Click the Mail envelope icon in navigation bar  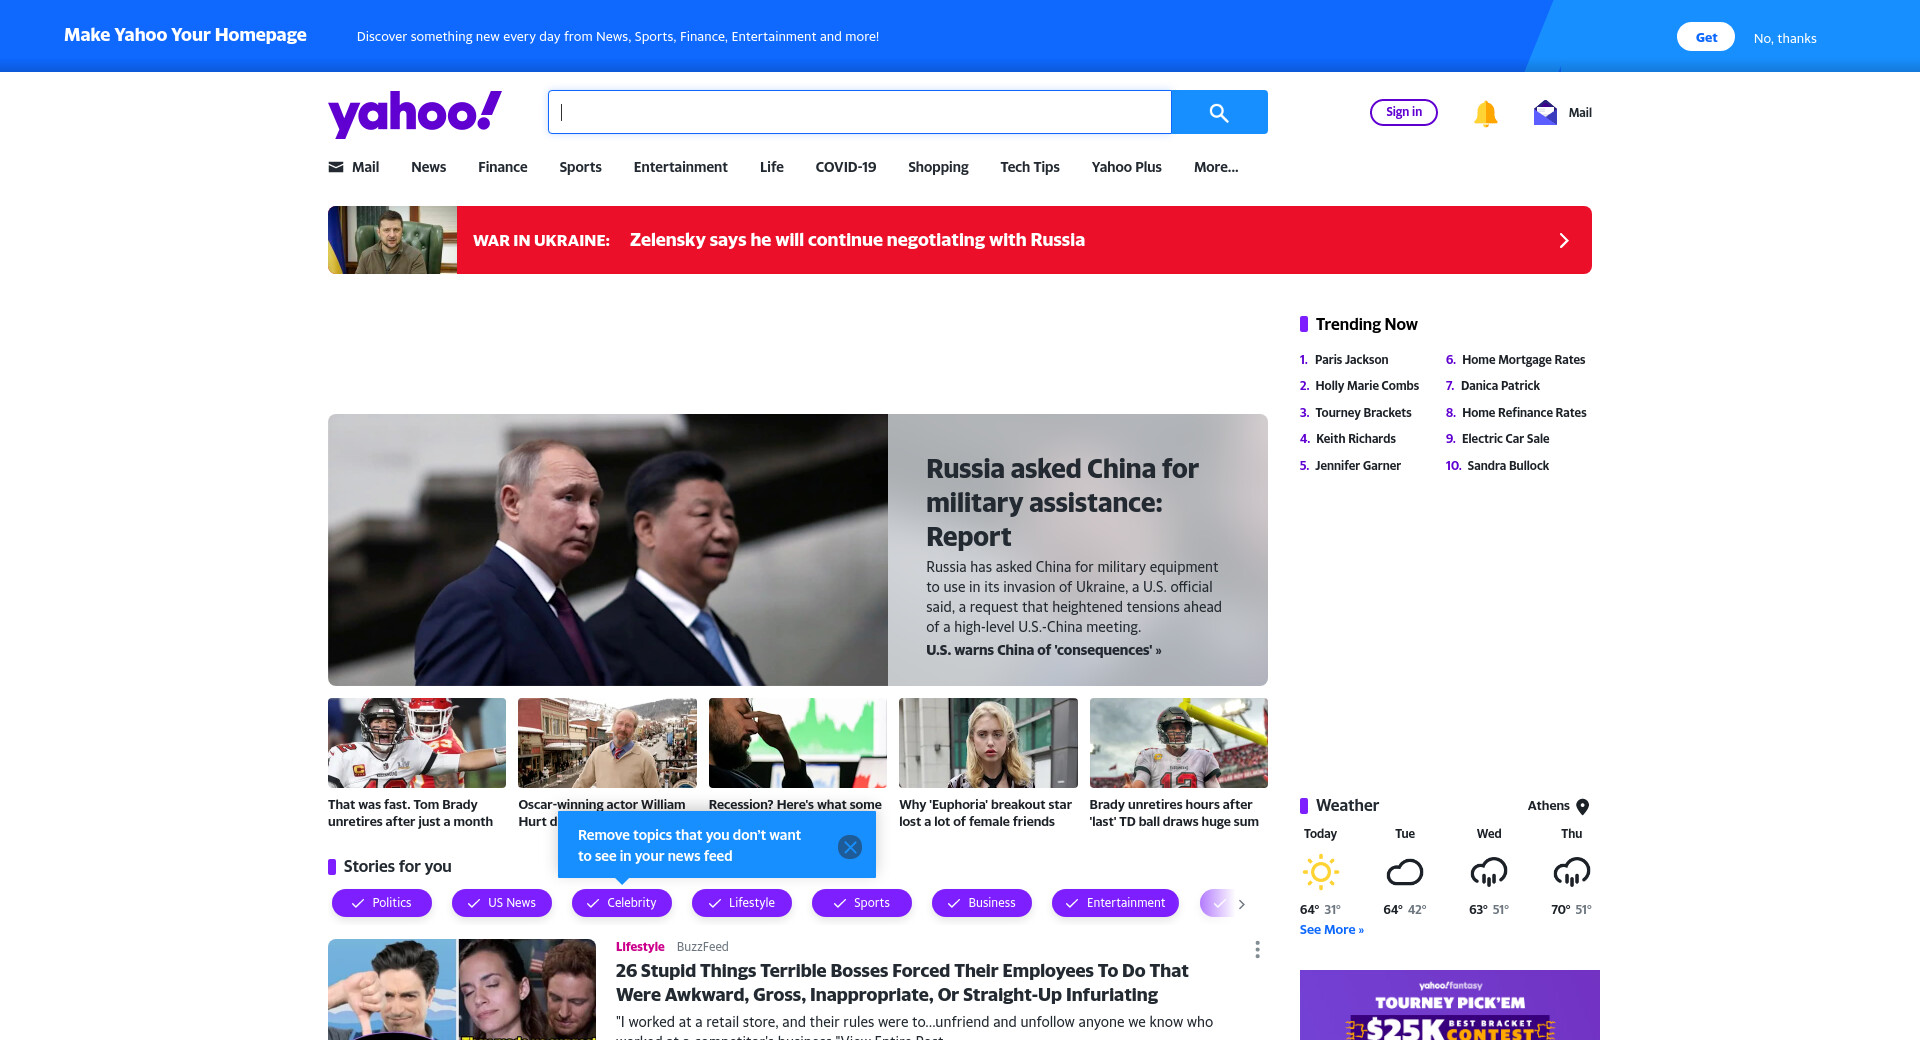[x=336, y=167]
